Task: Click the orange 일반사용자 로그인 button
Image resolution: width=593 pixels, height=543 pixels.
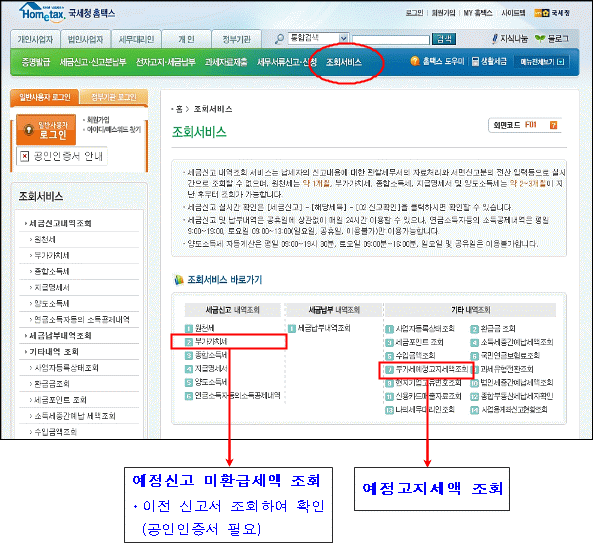Action: click(x=46, y=130)
